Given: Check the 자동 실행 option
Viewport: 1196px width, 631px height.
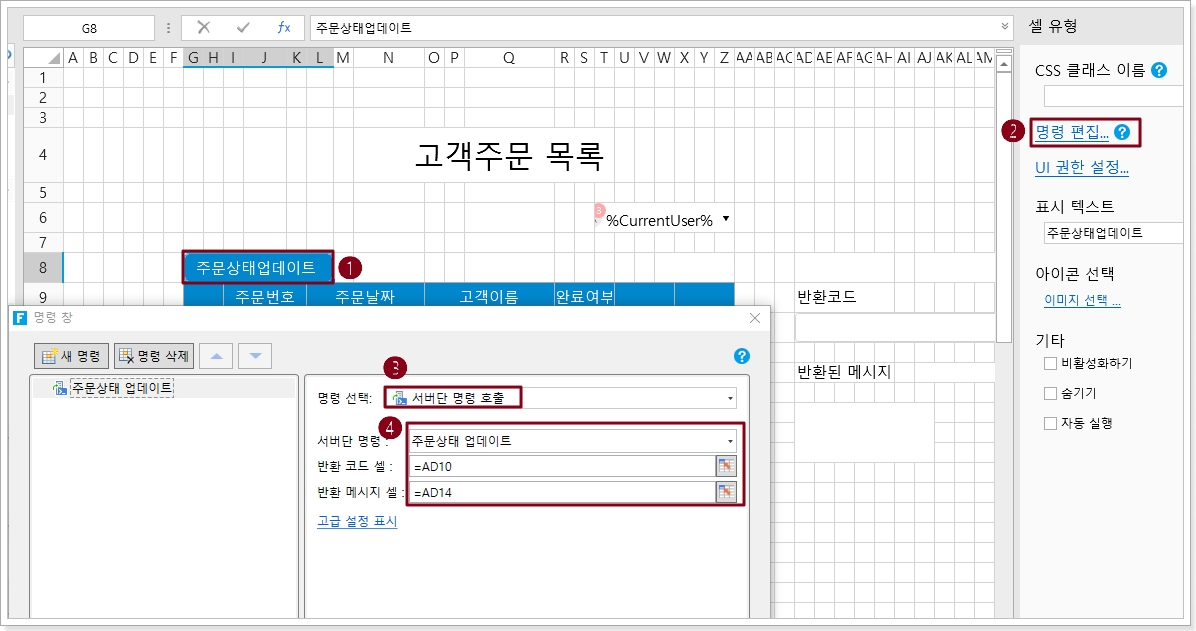Looking at the screenshot, I should pyautogui.click(x=1050, y=423).
